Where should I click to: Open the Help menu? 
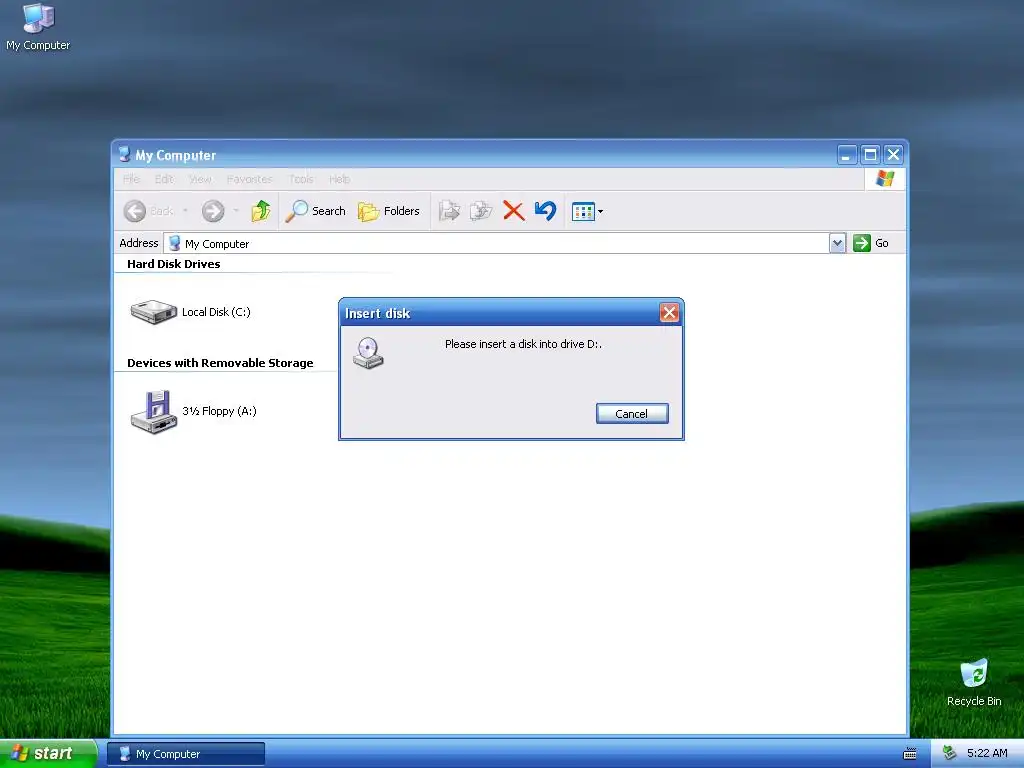[340, 179]
